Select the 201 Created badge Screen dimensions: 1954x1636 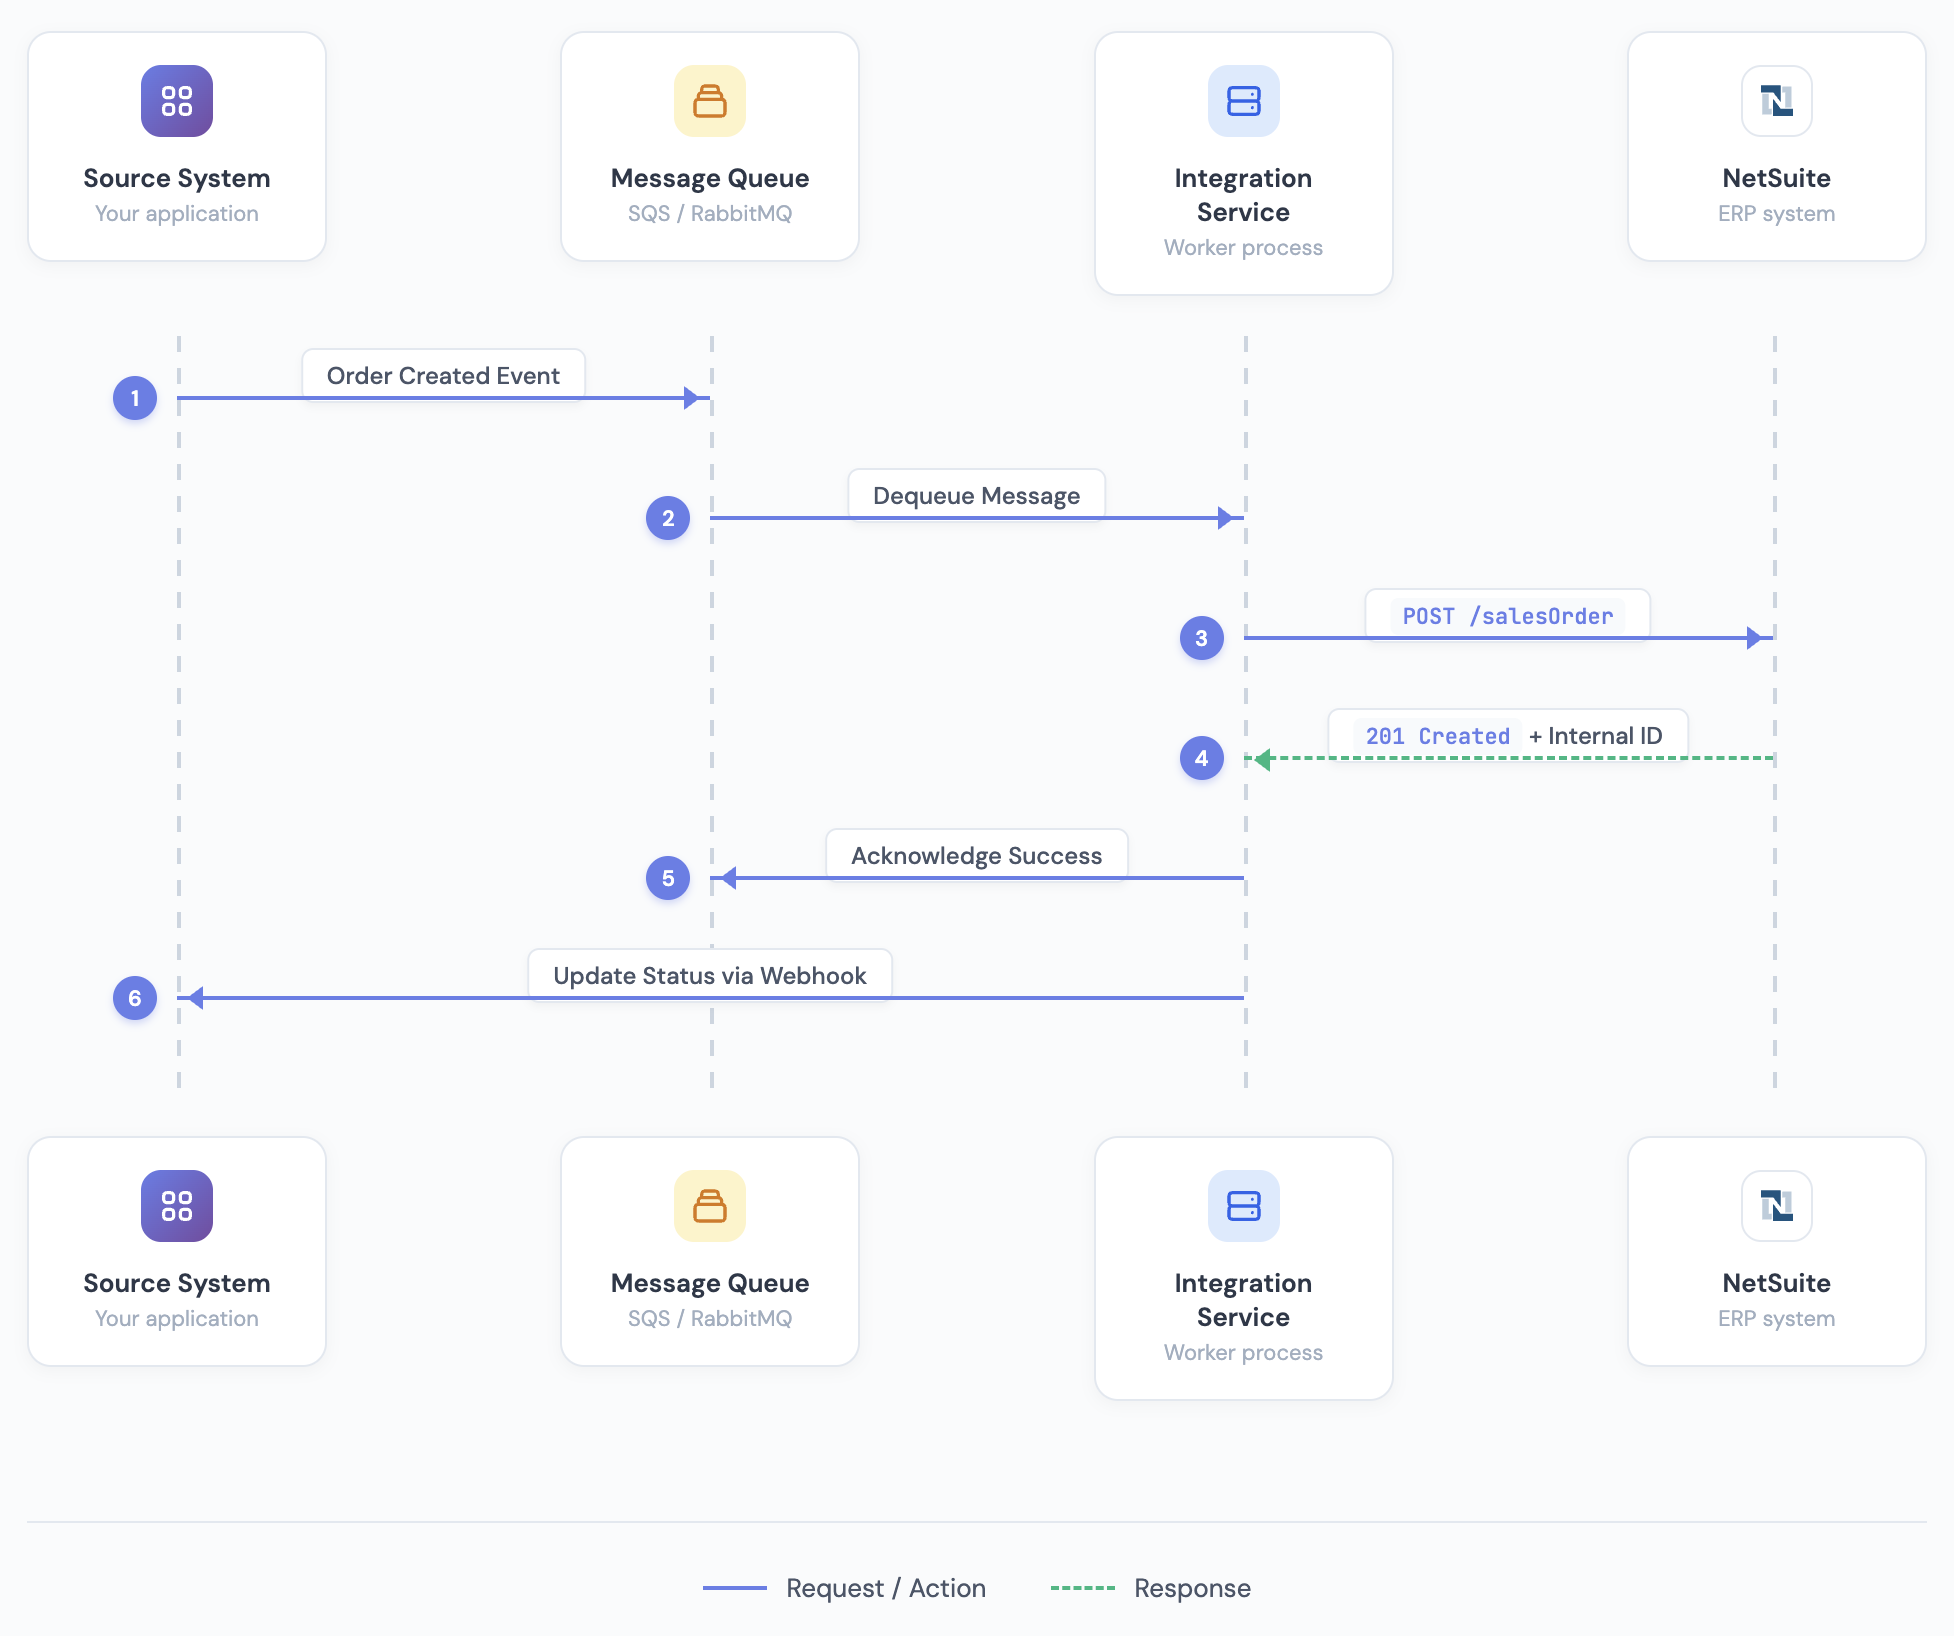coord(1437,736)
